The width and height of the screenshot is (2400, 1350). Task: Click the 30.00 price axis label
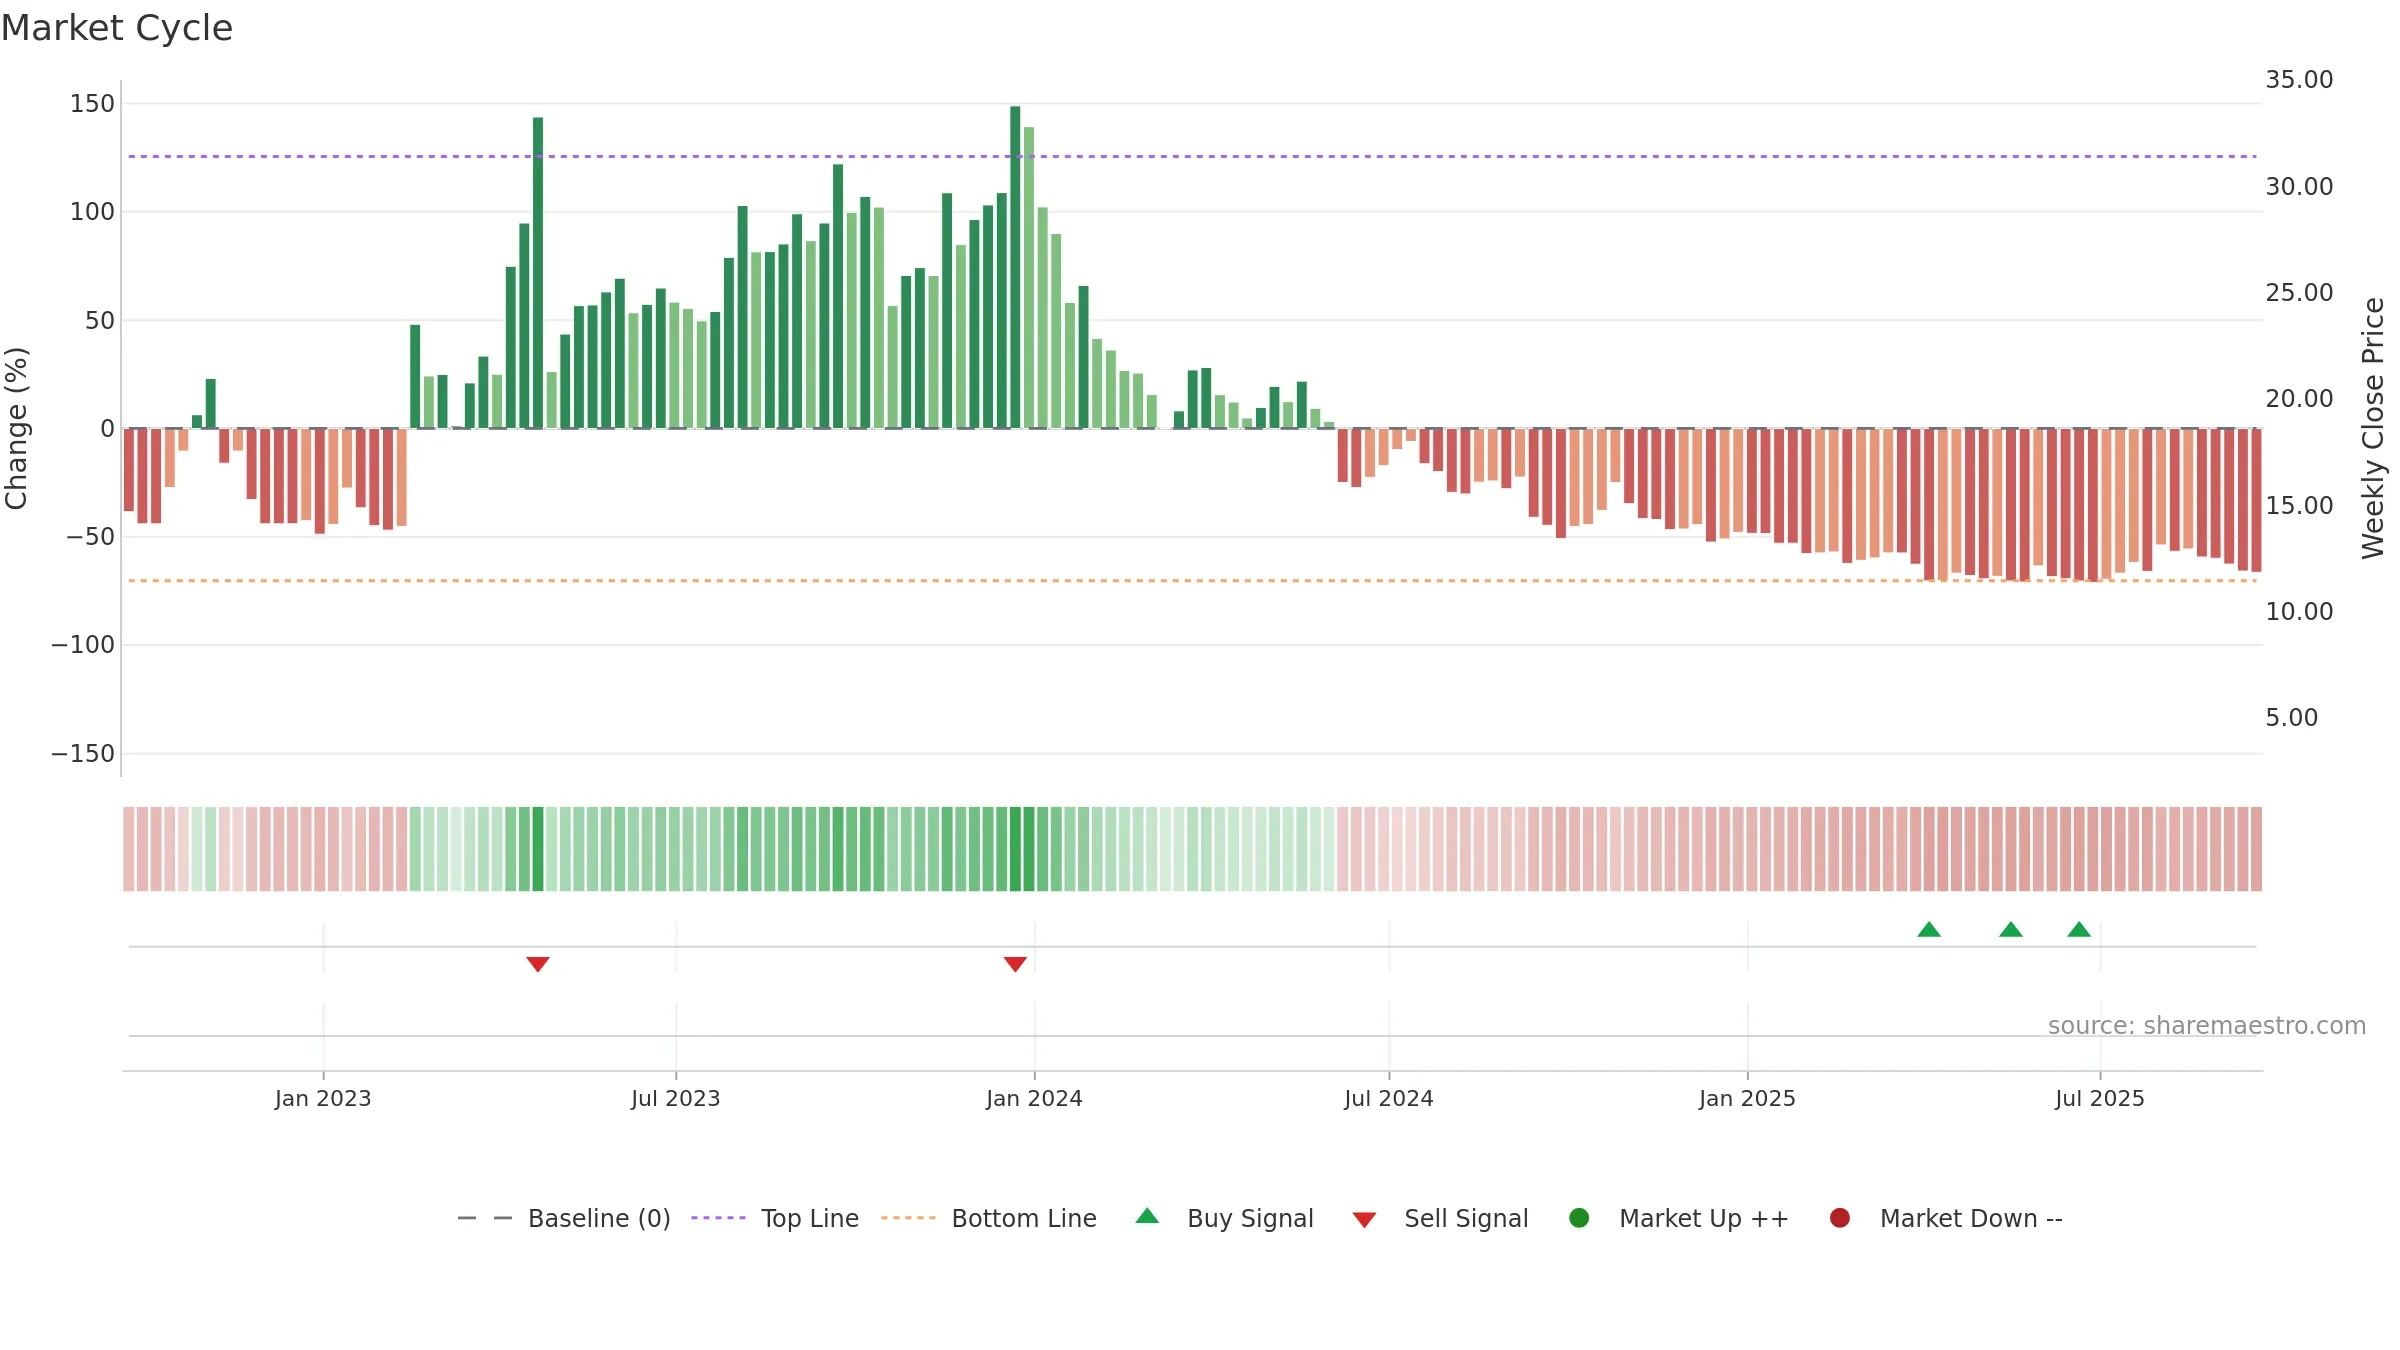click(x=2299, y=187)
